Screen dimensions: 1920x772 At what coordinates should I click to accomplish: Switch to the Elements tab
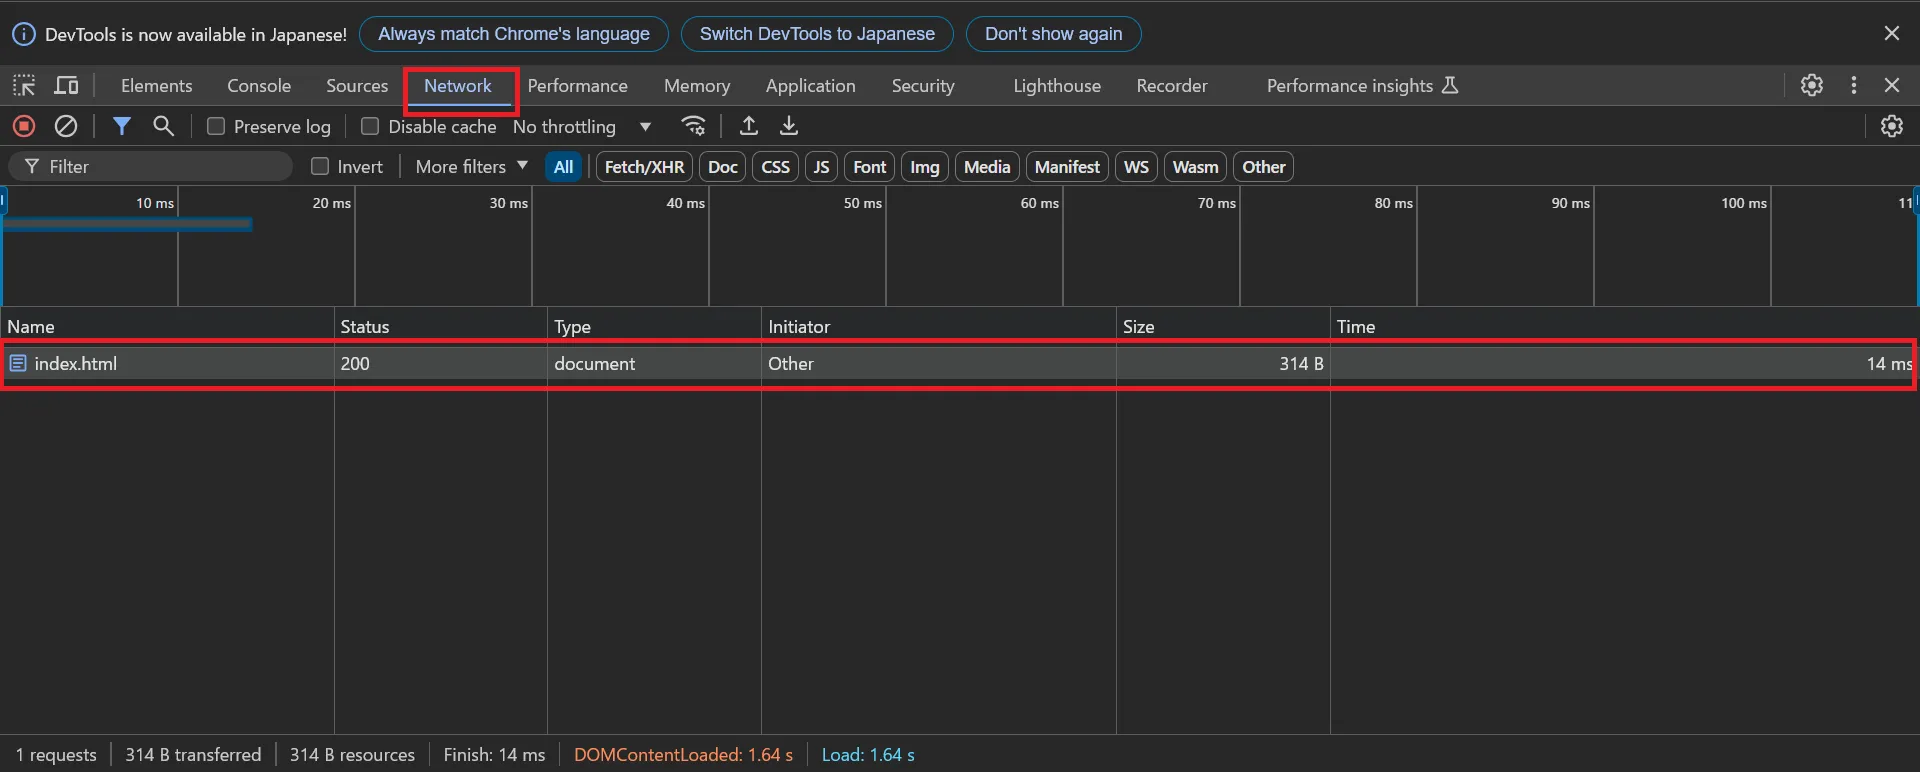point(157,86)
